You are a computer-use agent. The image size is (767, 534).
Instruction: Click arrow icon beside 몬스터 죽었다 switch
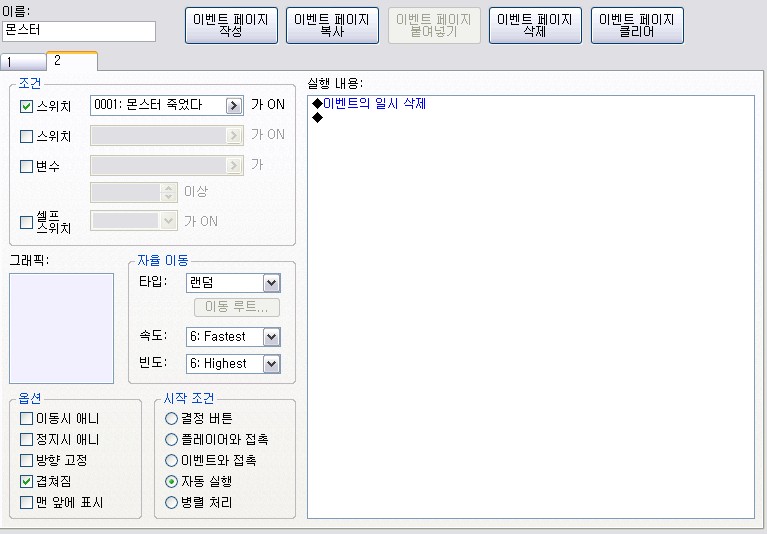(x=234, y=105)
